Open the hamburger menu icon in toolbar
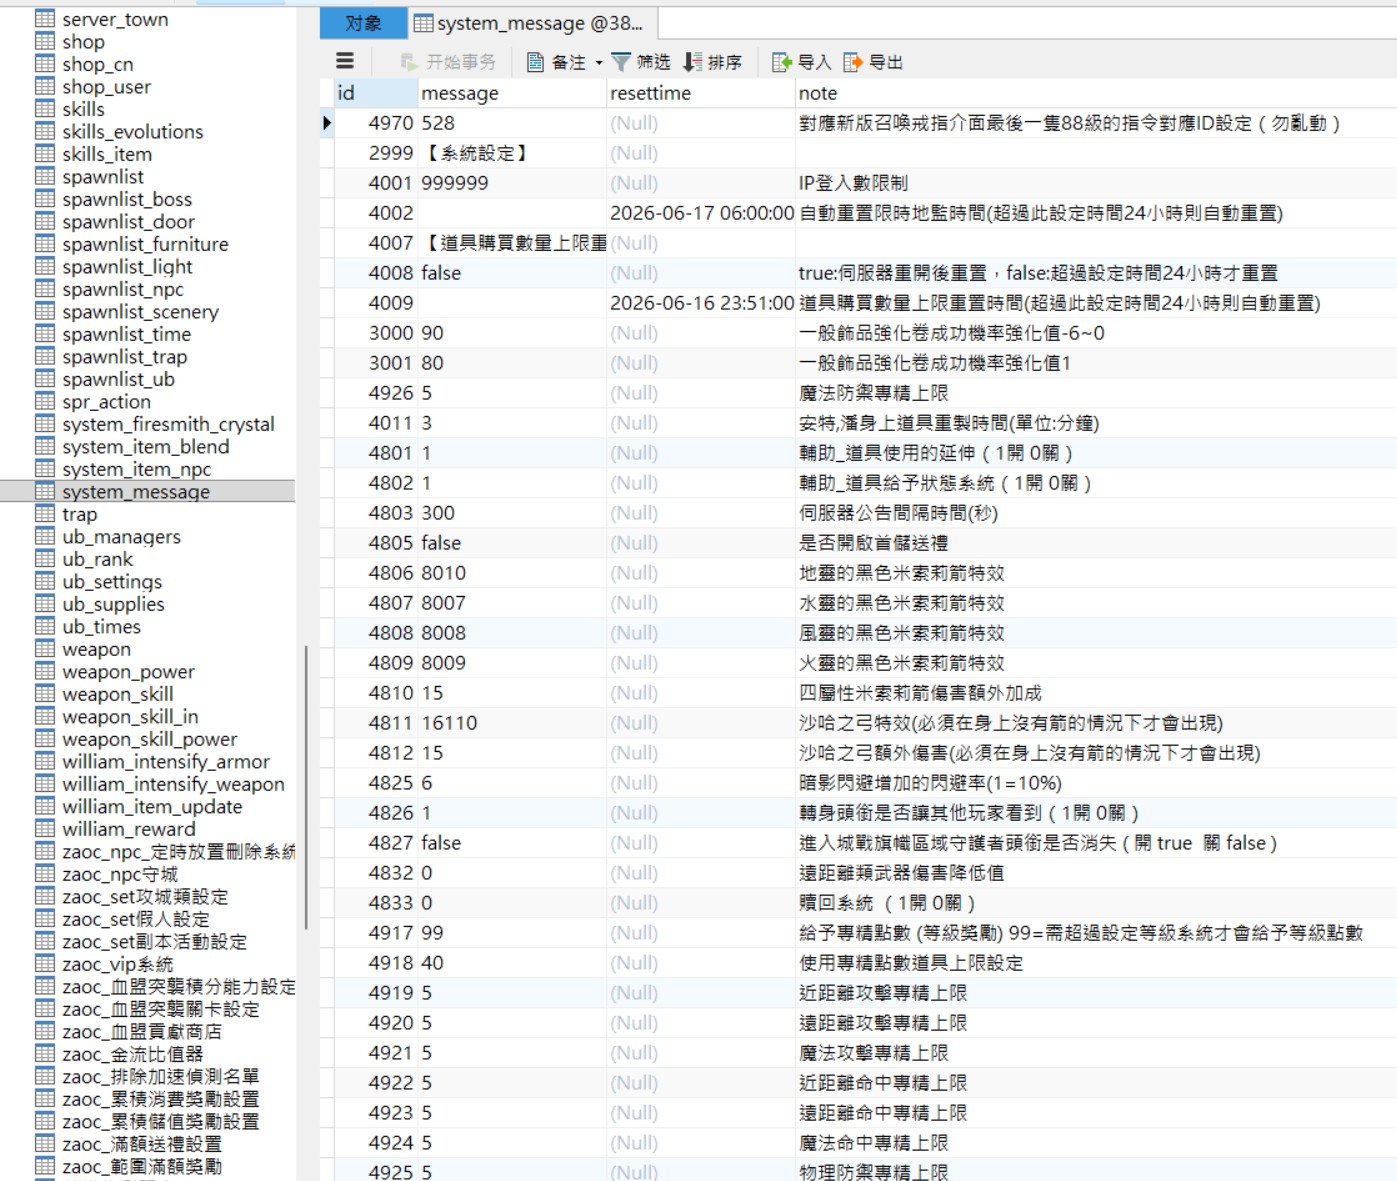 coord(345,61)
